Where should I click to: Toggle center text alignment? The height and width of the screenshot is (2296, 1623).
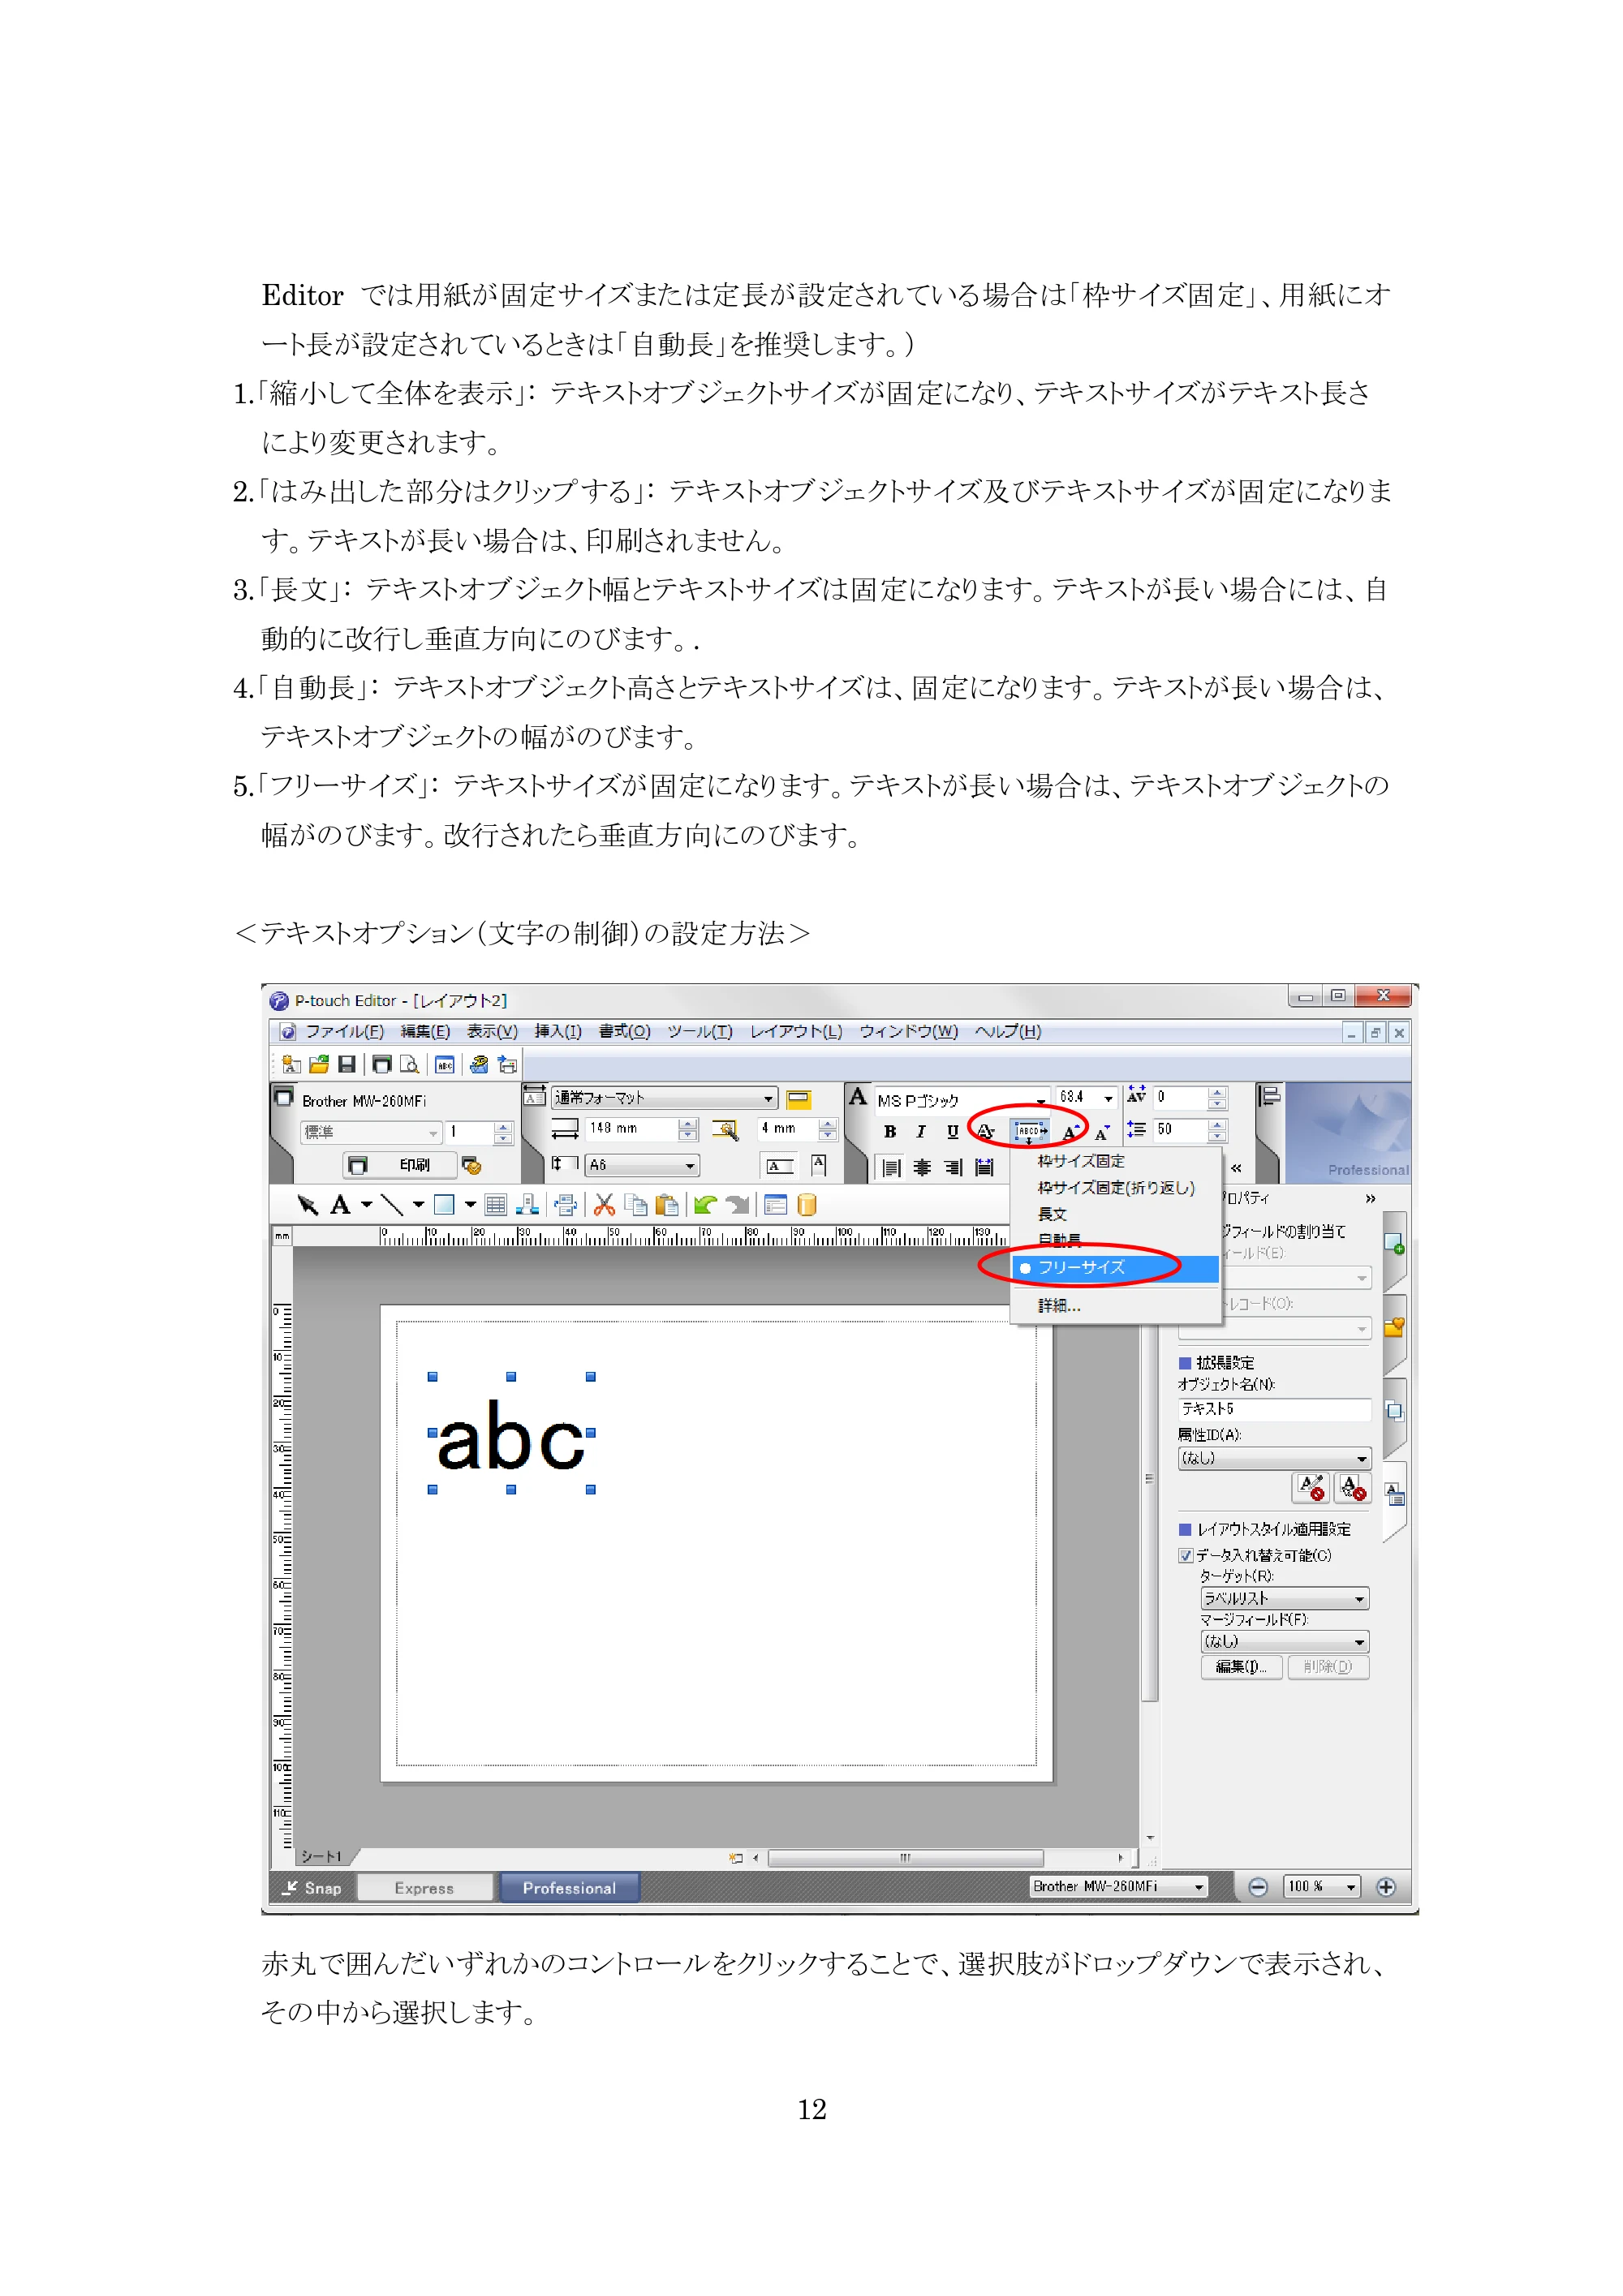coord(922,1167)
